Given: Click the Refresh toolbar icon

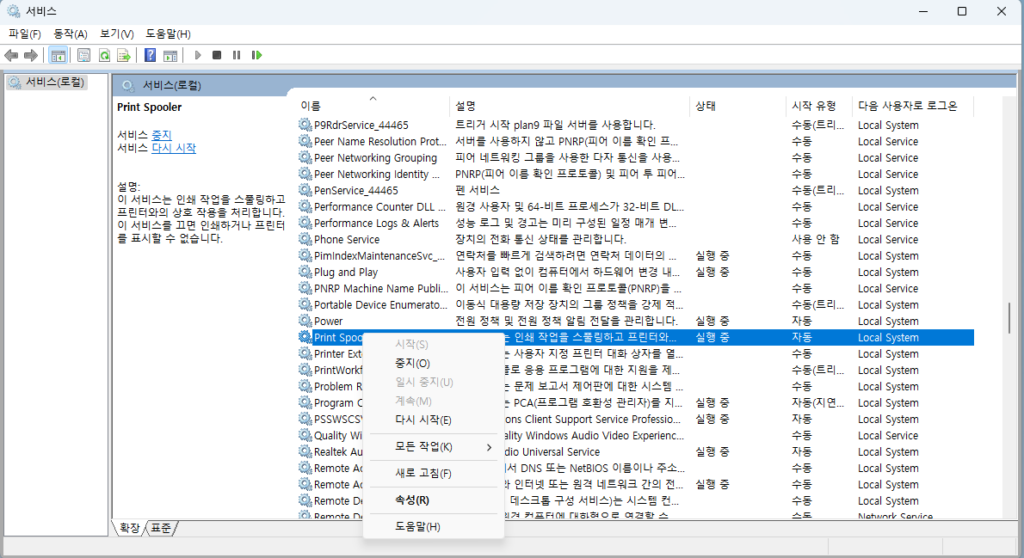Looking at the screenshot, I should (104, 56).
